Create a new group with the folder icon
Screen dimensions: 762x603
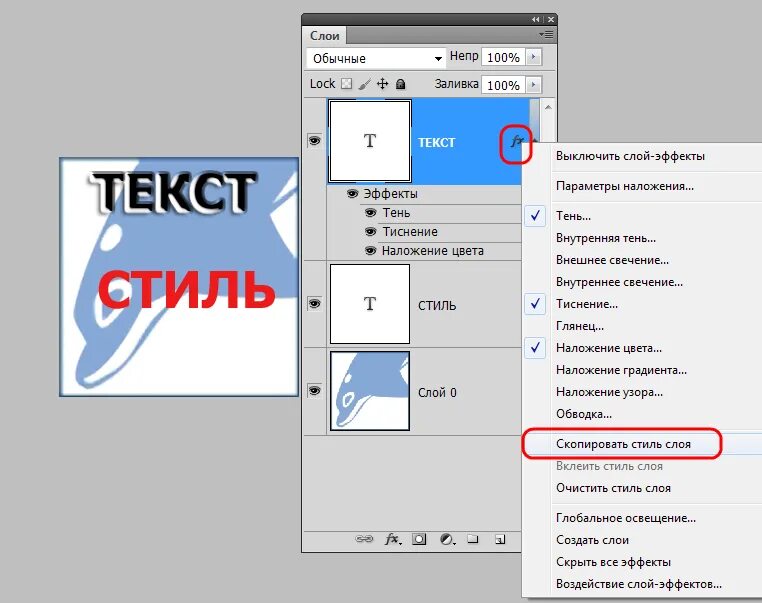pos(473,539)
